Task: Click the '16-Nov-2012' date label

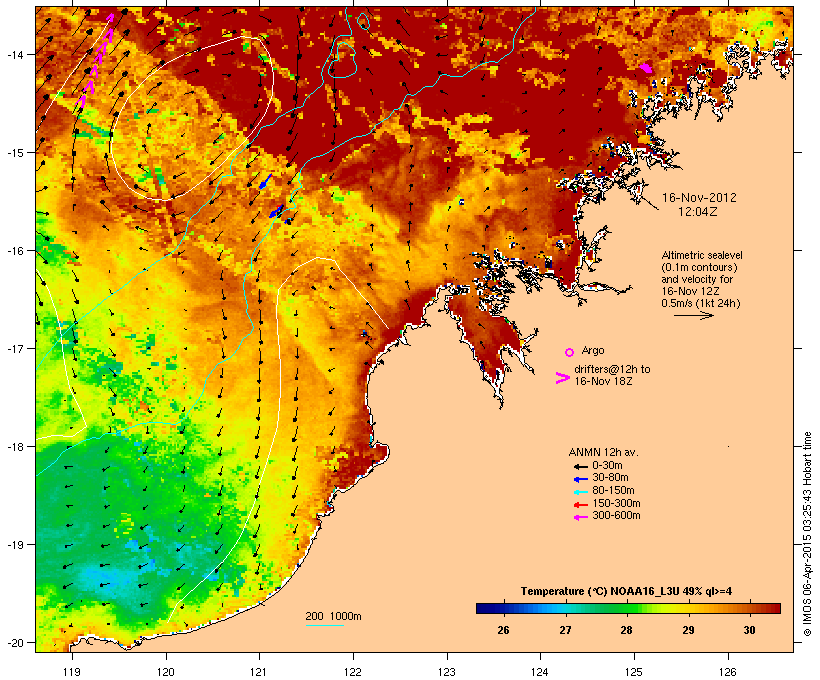Action: click(x=699, y=198)
